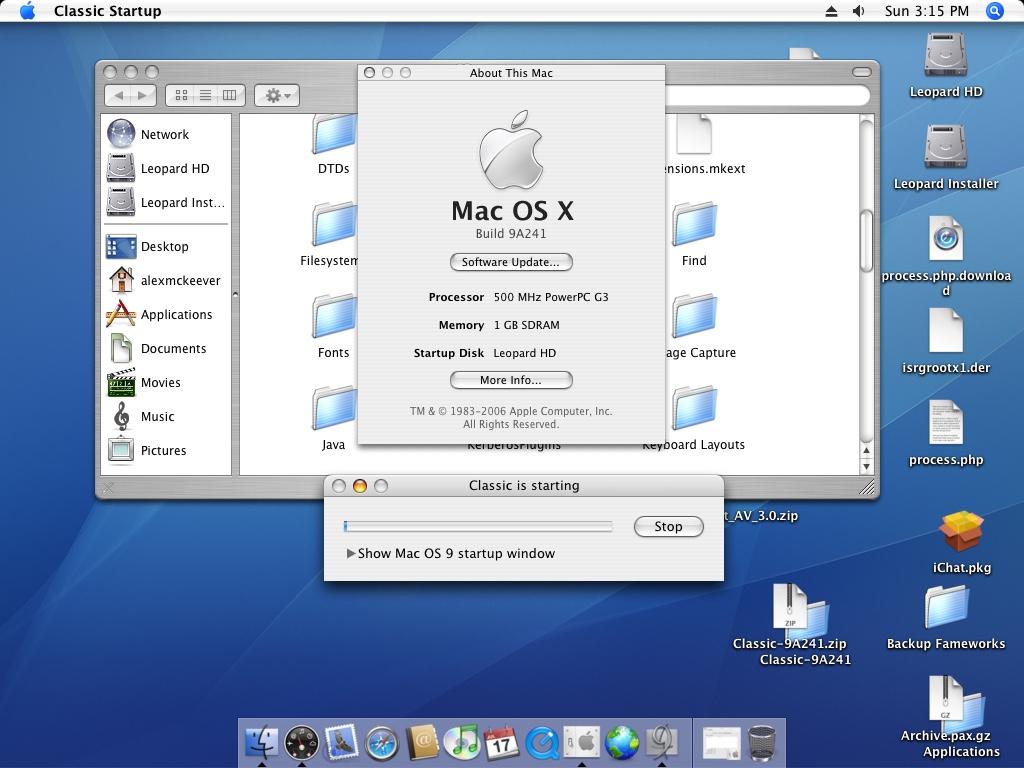1024x768 pixels.
Task: Open Safari from the Dock
Action: tap(381, 743)
